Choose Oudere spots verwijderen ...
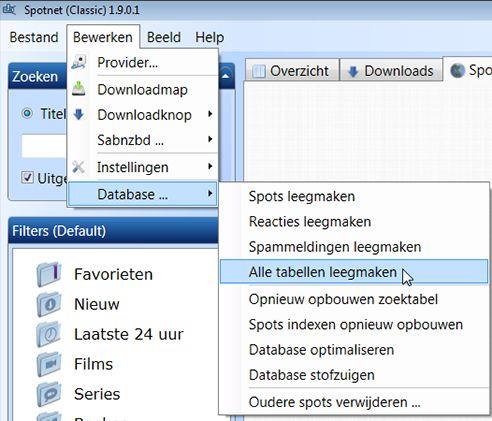492x421 pixels. (354, 402)
